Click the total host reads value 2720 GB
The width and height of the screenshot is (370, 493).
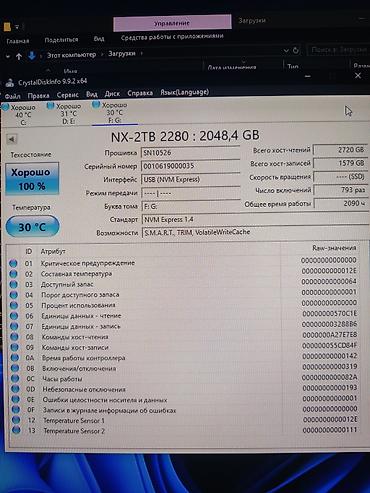340,150
